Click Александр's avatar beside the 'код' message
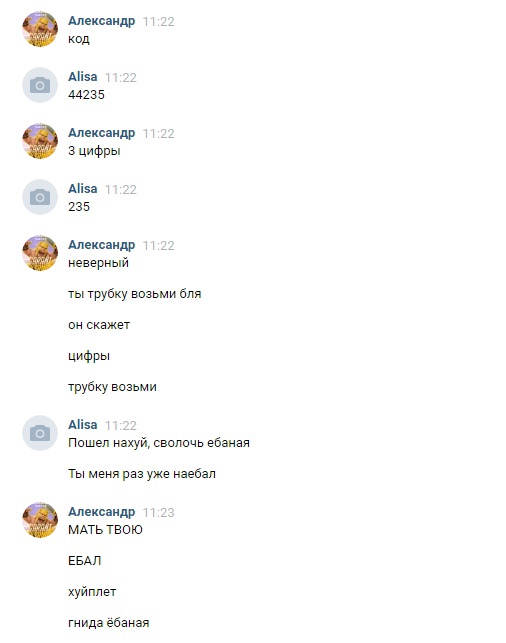Viewport: 506px width, 643px height. (40, 29)
